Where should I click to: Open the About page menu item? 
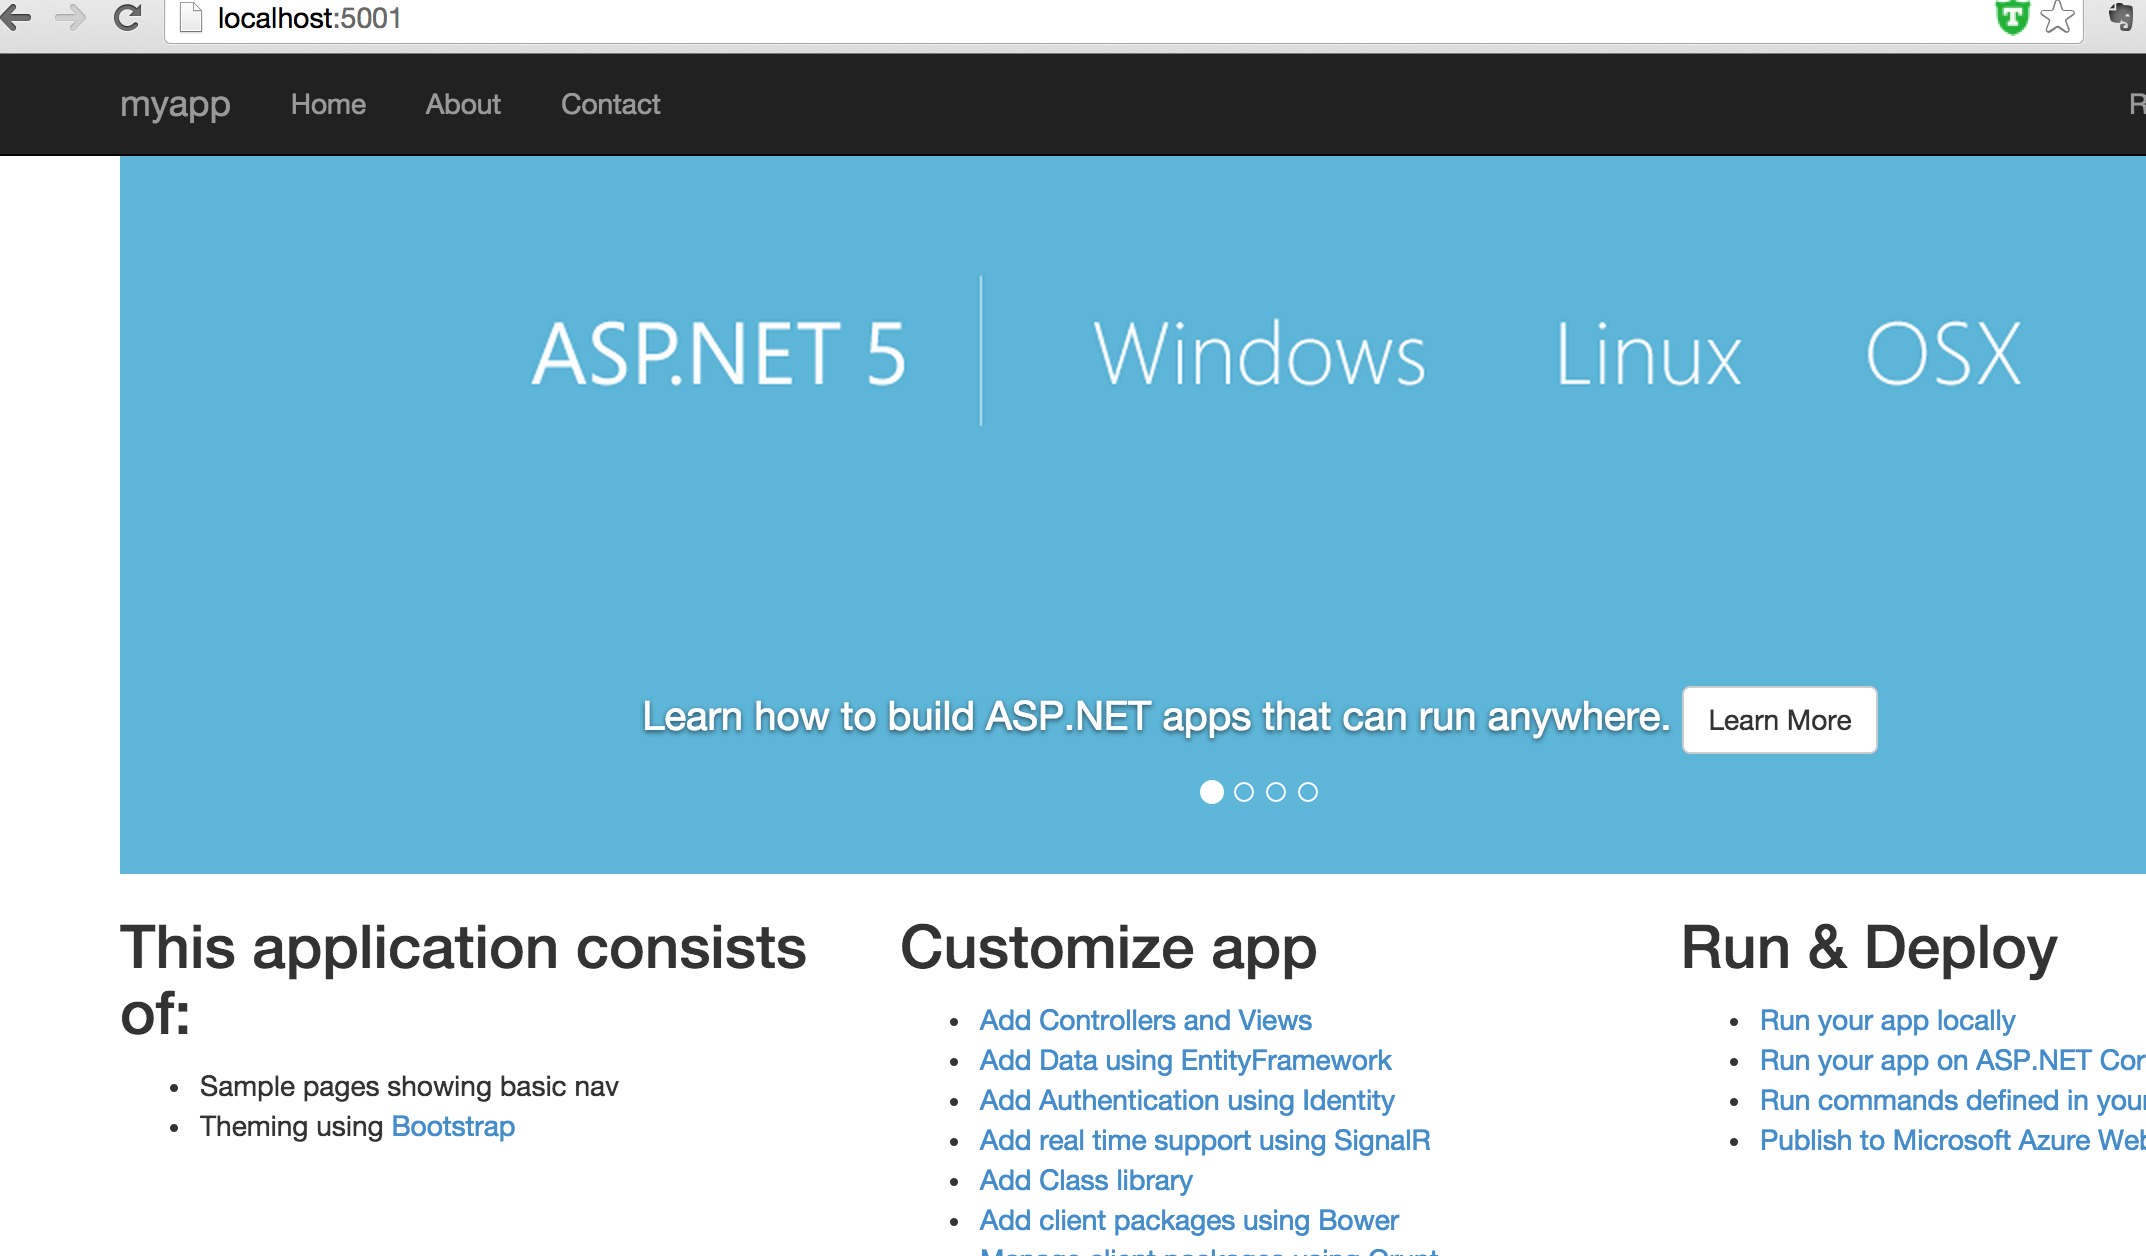pyautogui.click(x=460, y=103)
